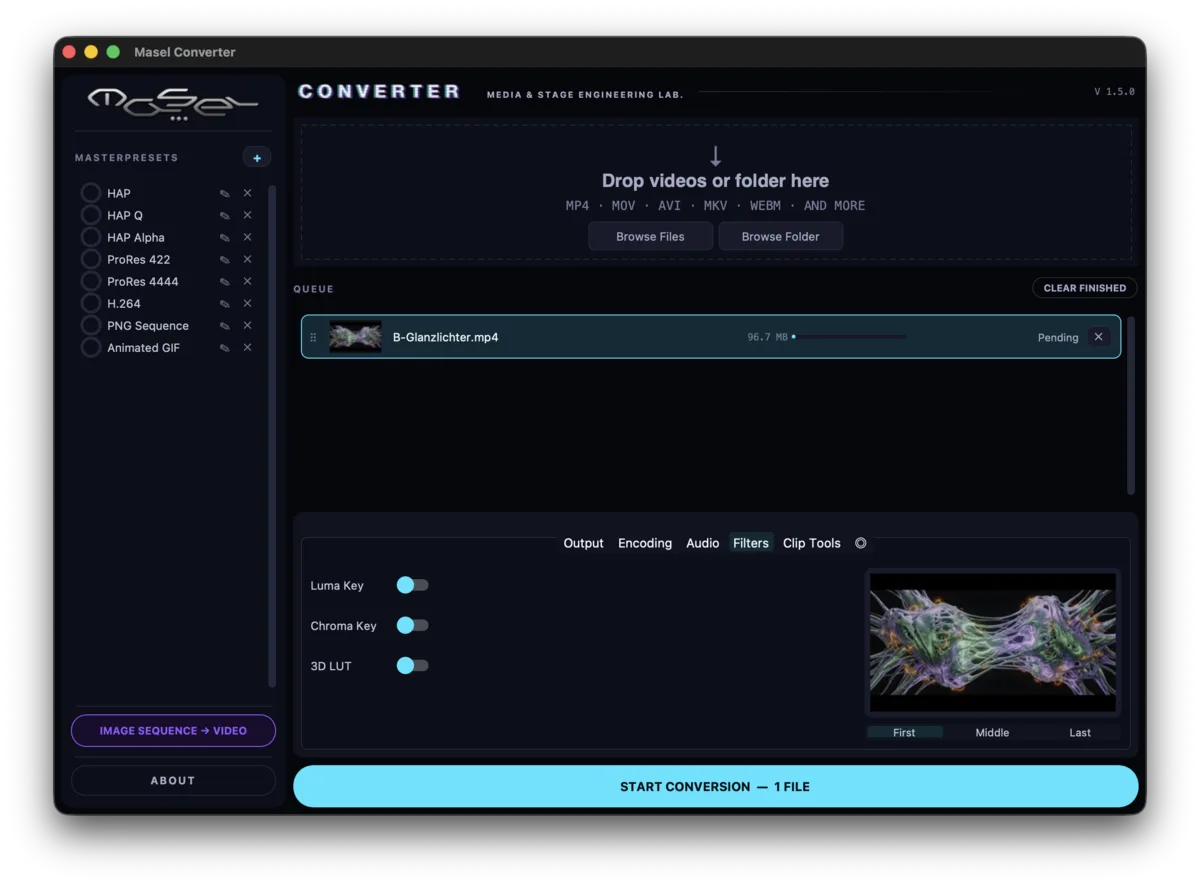Switch to the Encoding tab
Image resolution: width=1200 pixels, height=886 pixels.
click(x=645, y=543)
